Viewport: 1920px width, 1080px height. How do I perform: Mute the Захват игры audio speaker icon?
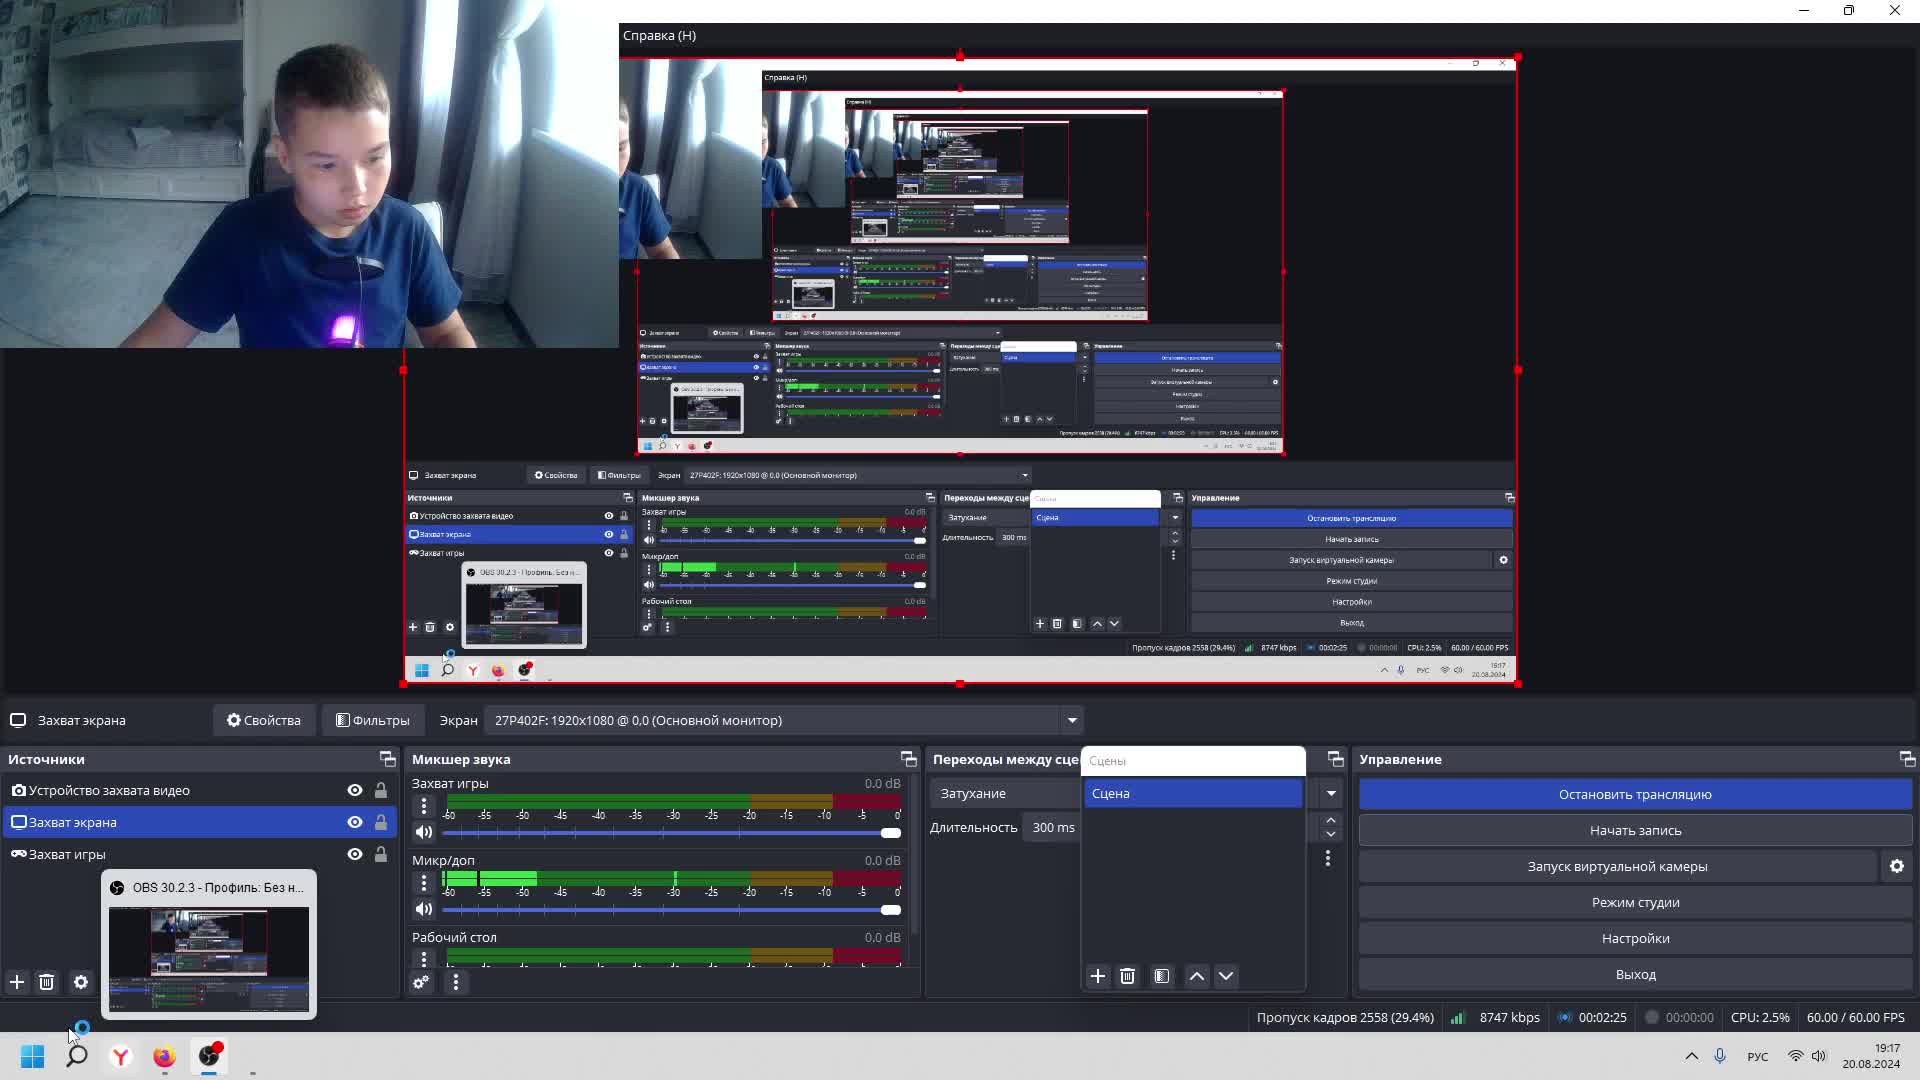[x=424, y=832]
